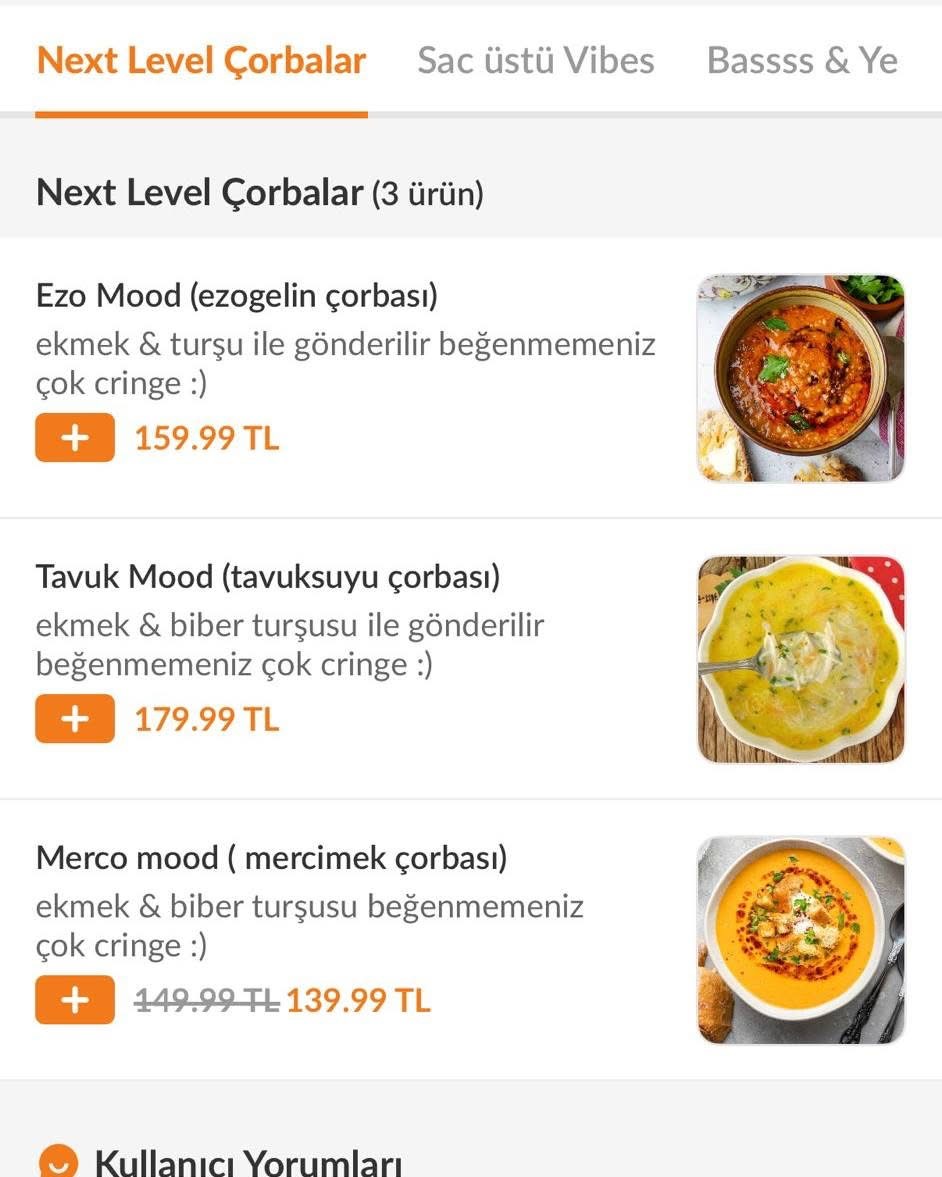Open the Bassss & Ye tab
The height and width of the screenshot is (1177, 942).
click(x=802, y=61)
